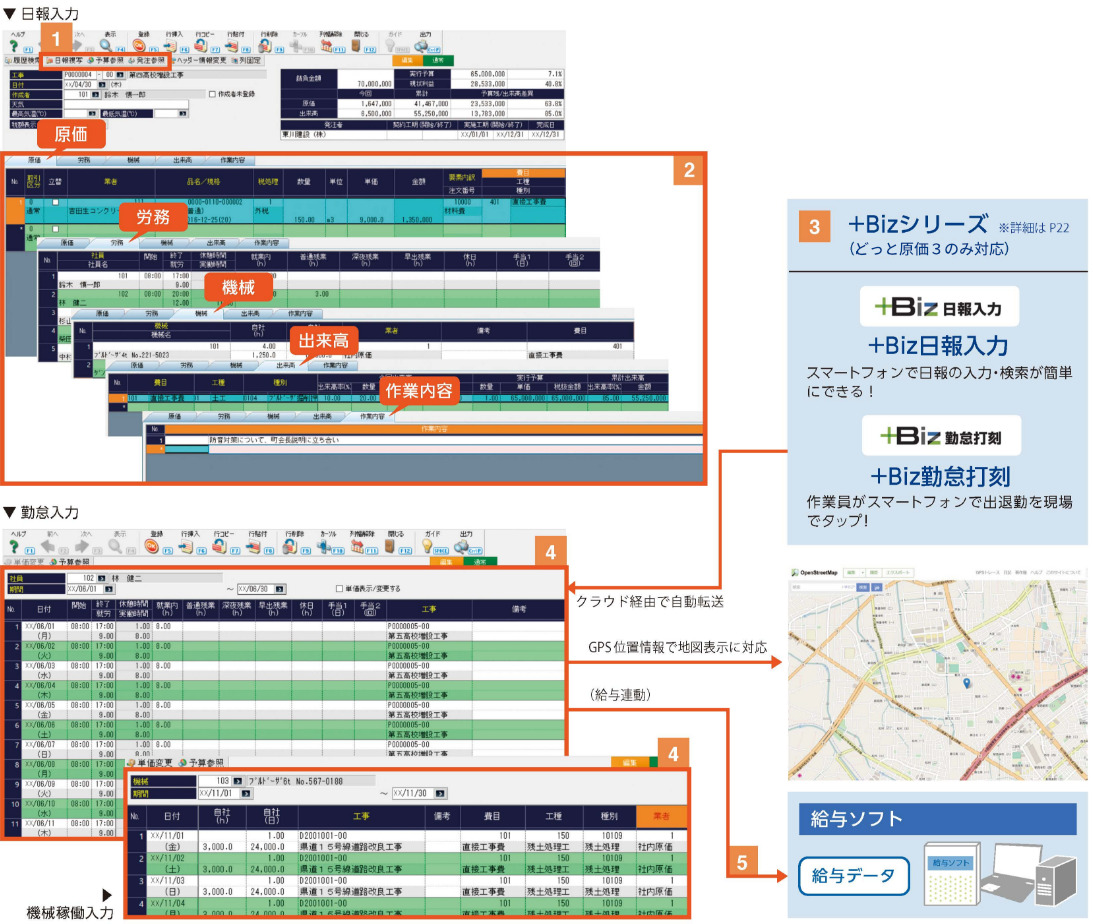1093x924 pixels.
Task: Click the 列幅解除 icon in 日報入力
Action: coord(326,46)
